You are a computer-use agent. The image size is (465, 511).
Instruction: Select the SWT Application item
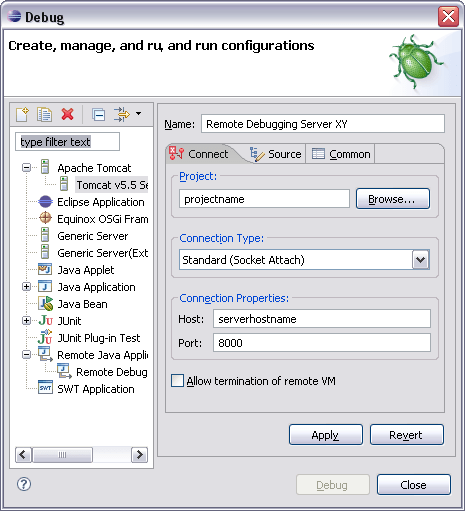point(96,389)
